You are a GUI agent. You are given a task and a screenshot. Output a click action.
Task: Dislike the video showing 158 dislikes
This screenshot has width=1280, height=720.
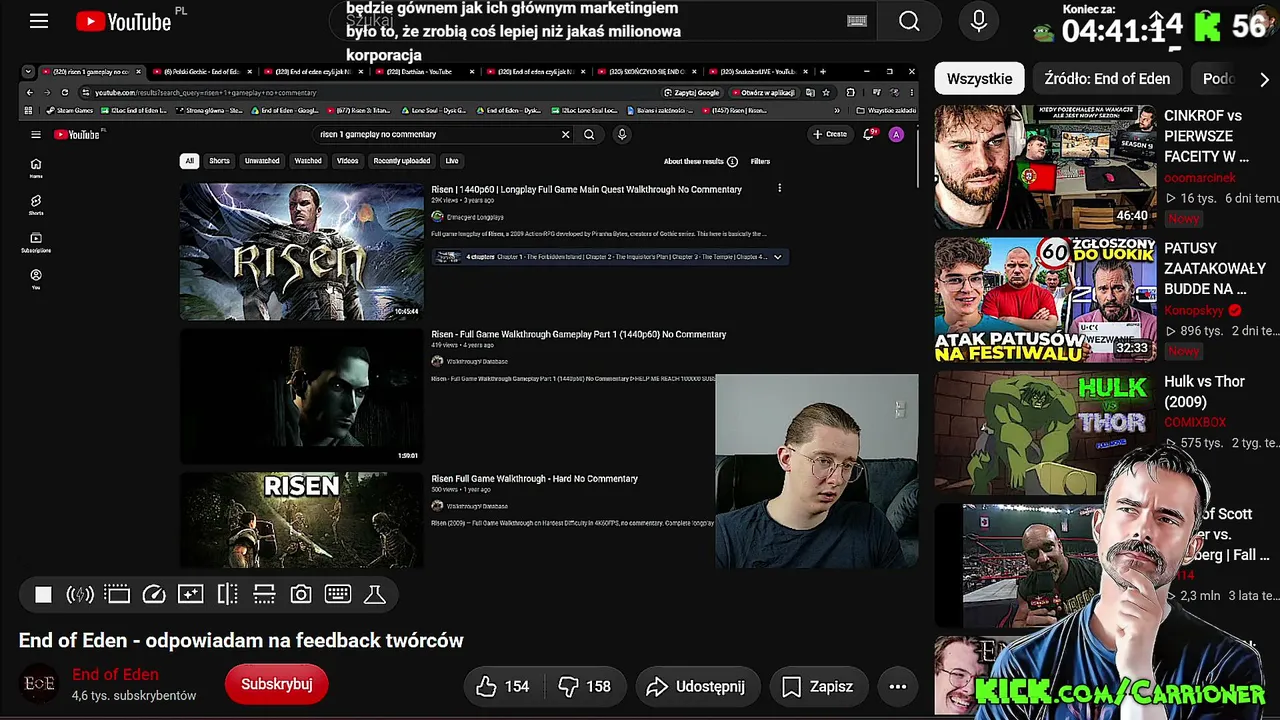point(584,686)
